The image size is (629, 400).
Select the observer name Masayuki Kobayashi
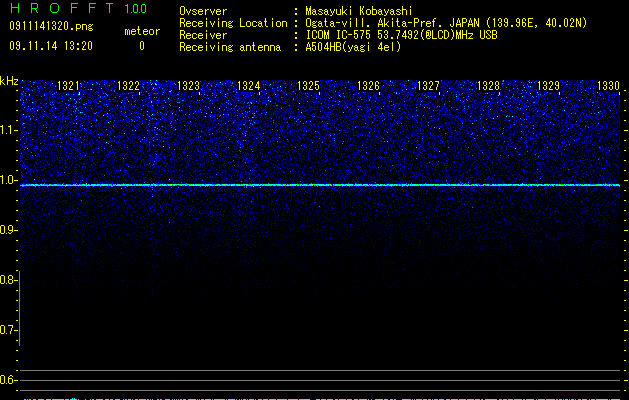point(359,11)
